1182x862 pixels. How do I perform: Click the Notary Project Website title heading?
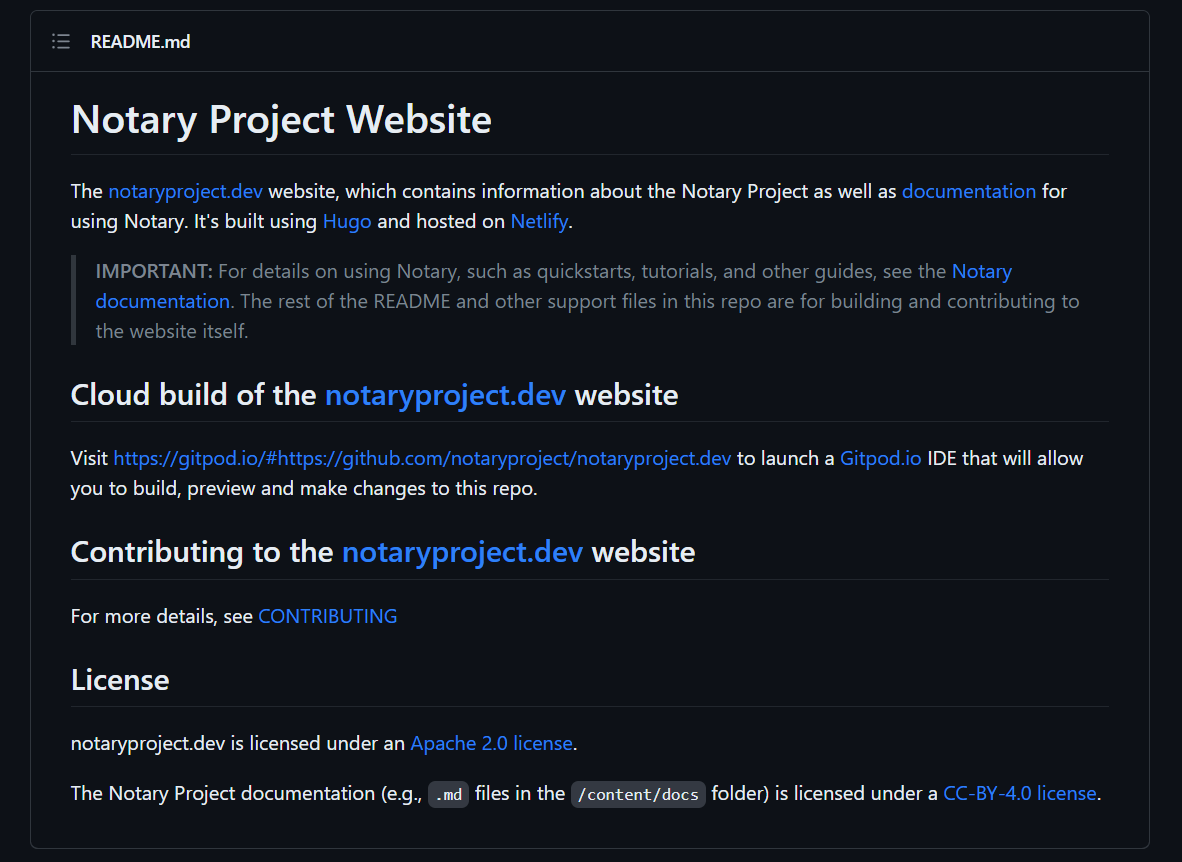(280, 119)
